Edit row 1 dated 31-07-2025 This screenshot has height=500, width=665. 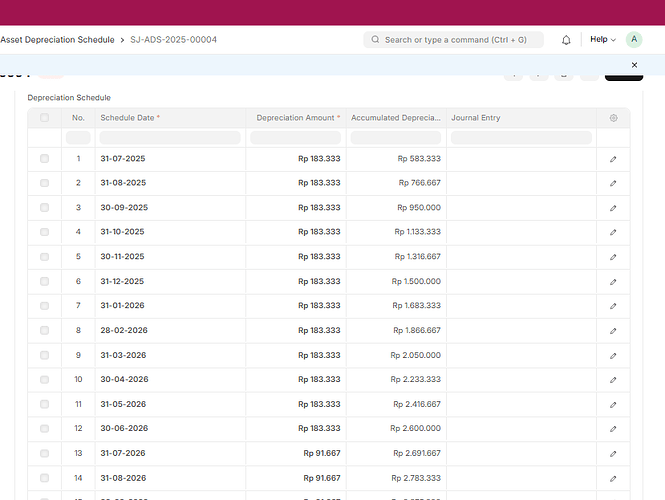point(613,159)
